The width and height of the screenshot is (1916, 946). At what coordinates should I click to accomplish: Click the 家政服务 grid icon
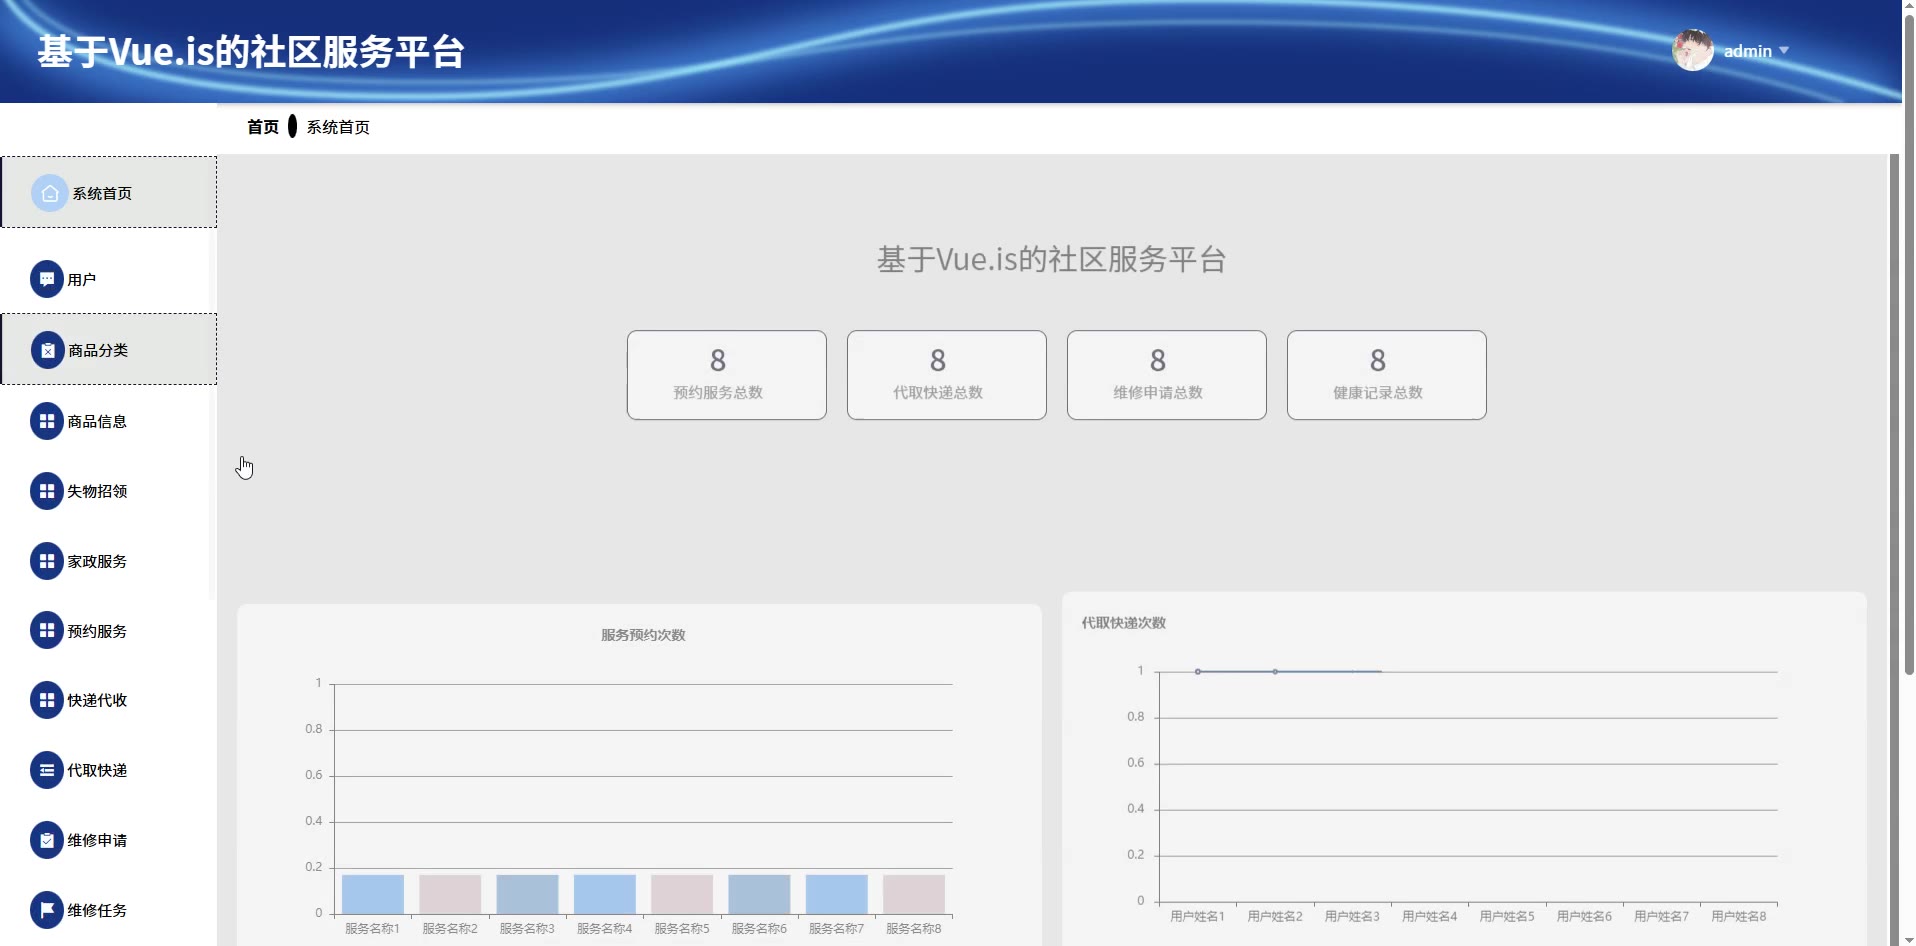pos(47,561)
